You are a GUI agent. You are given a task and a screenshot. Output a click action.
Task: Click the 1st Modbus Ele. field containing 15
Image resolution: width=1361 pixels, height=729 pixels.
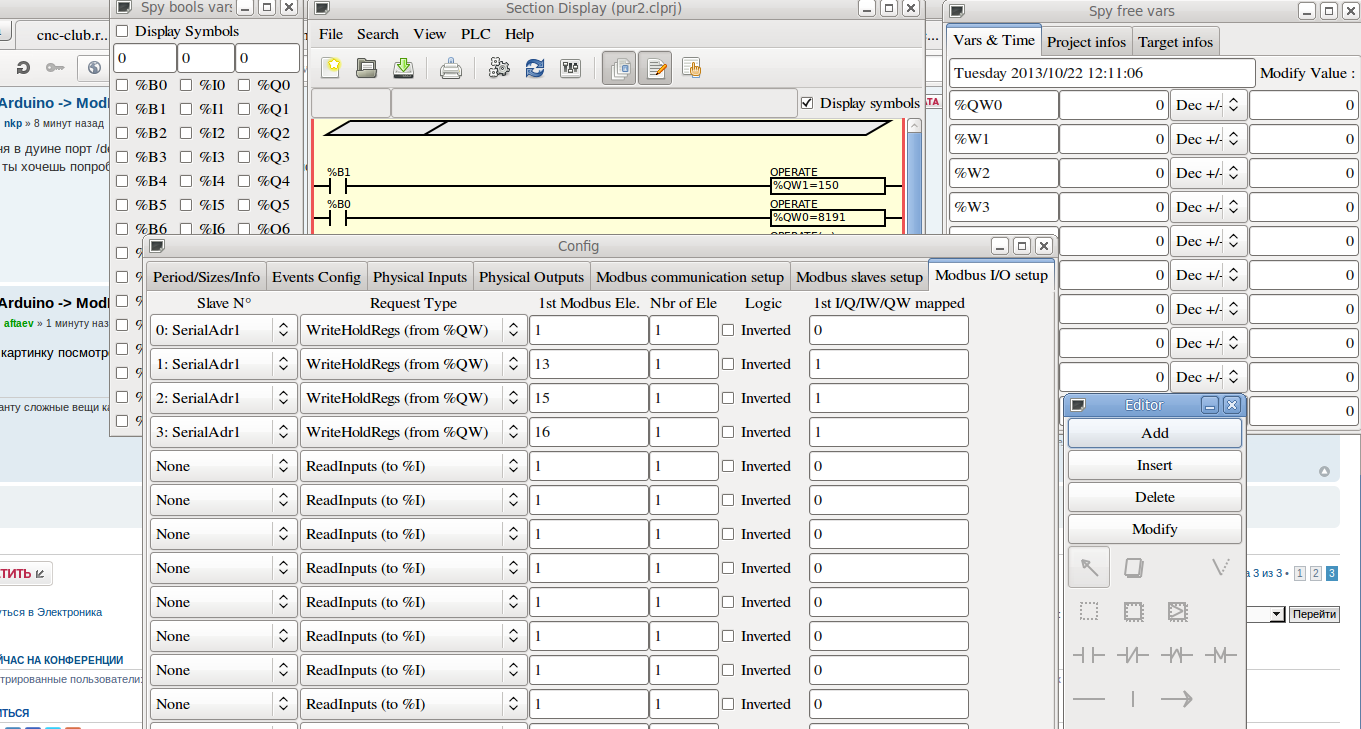589,398
